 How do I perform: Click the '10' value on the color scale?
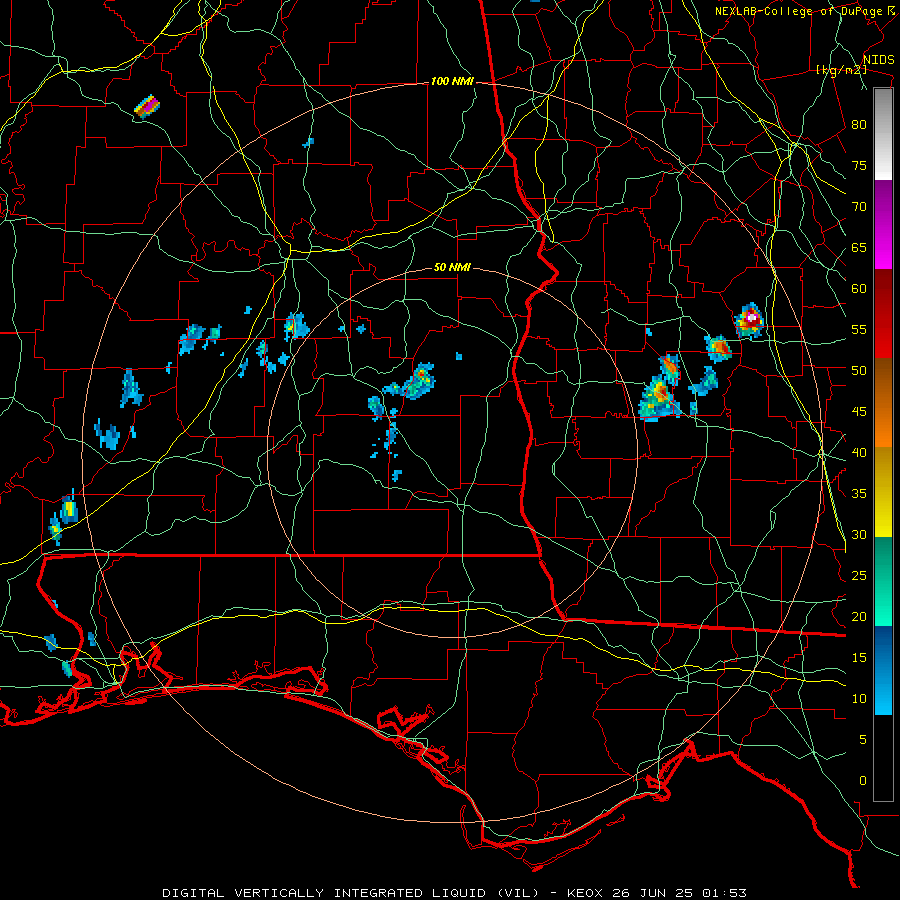pos(859,699)
